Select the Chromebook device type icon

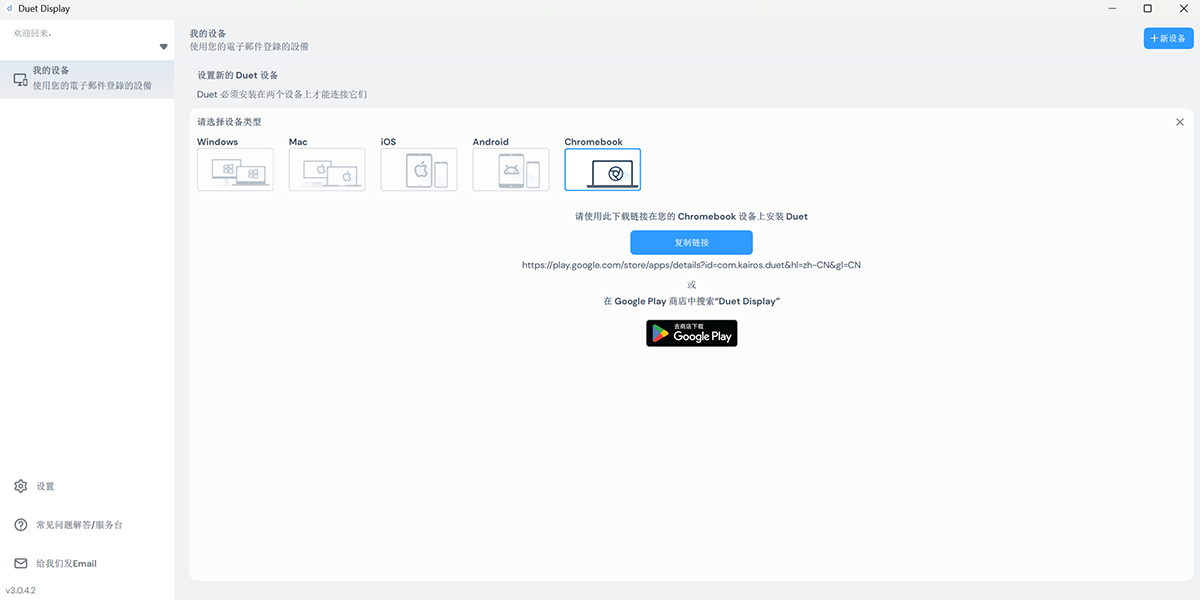pos(603,169)
